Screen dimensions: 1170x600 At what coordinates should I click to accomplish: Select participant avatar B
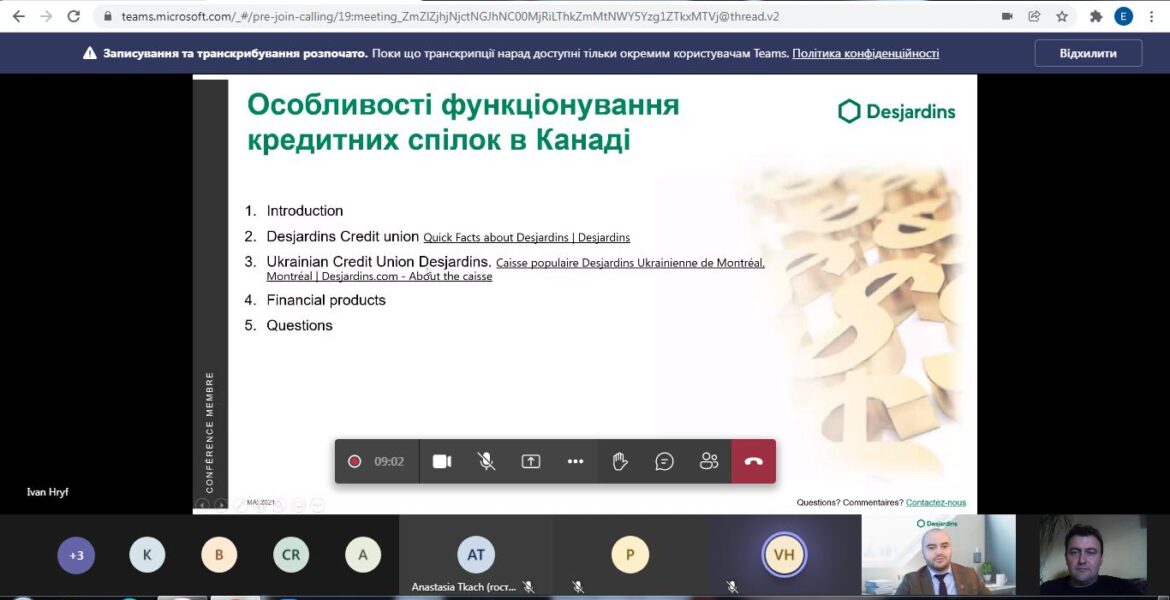coord(219,555)
